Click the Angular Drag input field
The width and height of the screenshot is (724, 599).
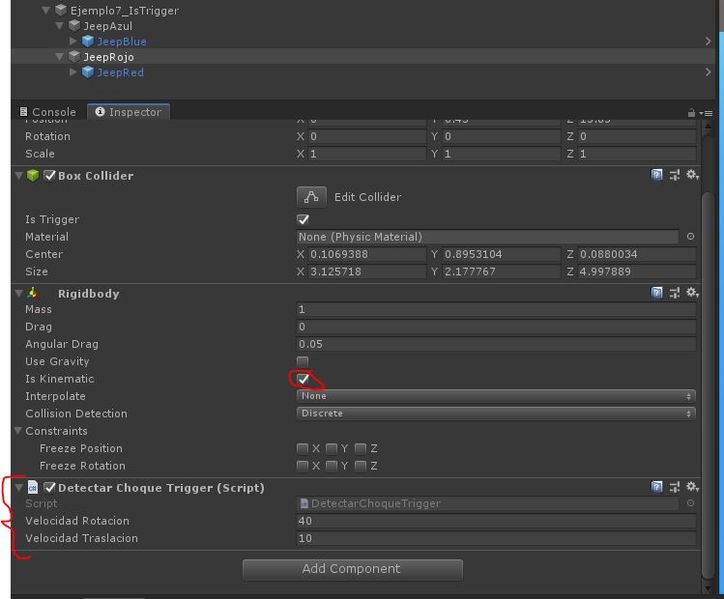[x=496, y=344]
